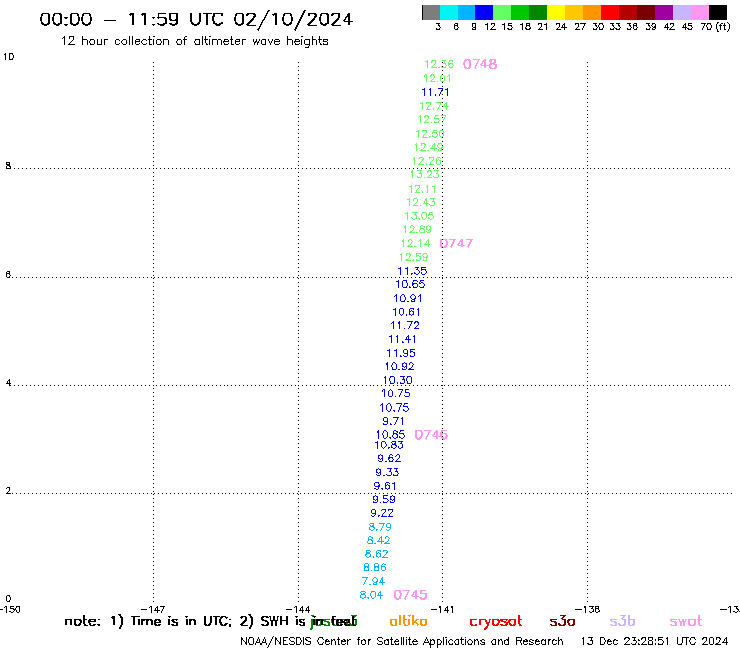The width and height of the screenshot is (740, 650).
Task: Select the 9.22 wave height value
Action: [x=382, y=513]
